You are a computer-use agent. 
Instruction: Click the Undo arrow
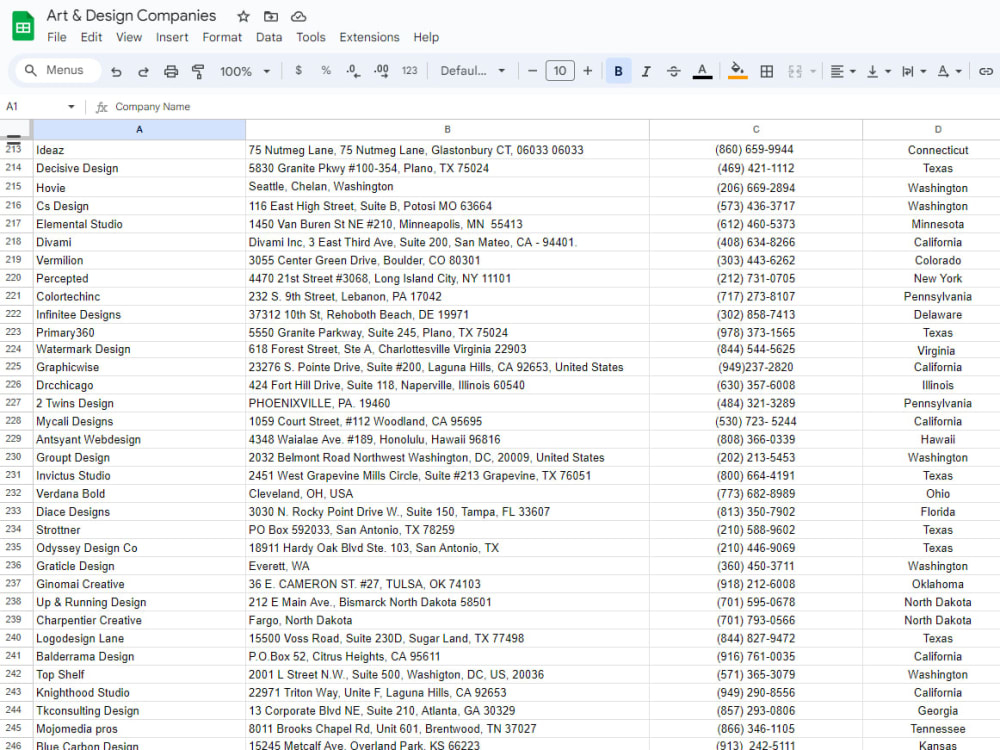point(116,71)
